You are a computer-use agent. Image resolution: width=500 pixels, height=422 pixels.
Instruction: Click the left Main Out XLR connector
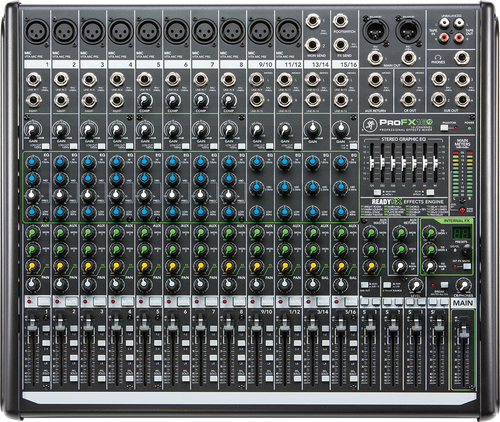coord(375,30)
